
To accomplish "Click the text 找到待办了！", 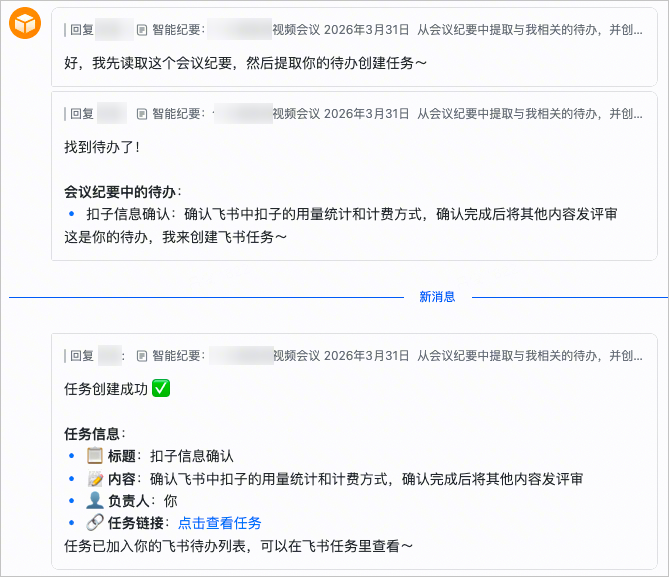I will 102,147.
